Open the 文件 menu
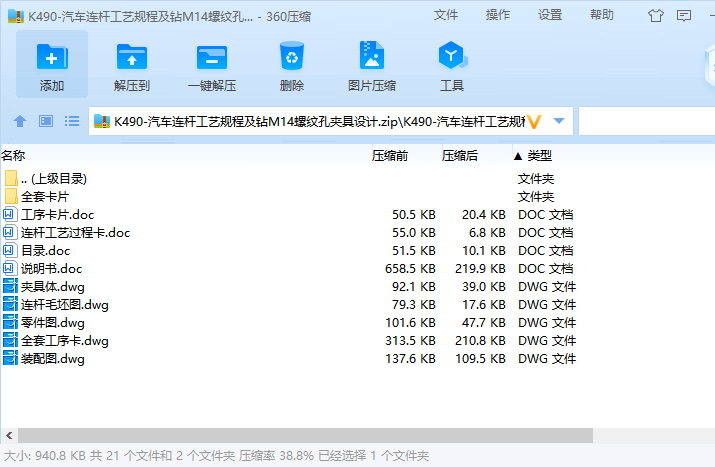Screen dimensions: 715x467 click(x=446, y=15)
